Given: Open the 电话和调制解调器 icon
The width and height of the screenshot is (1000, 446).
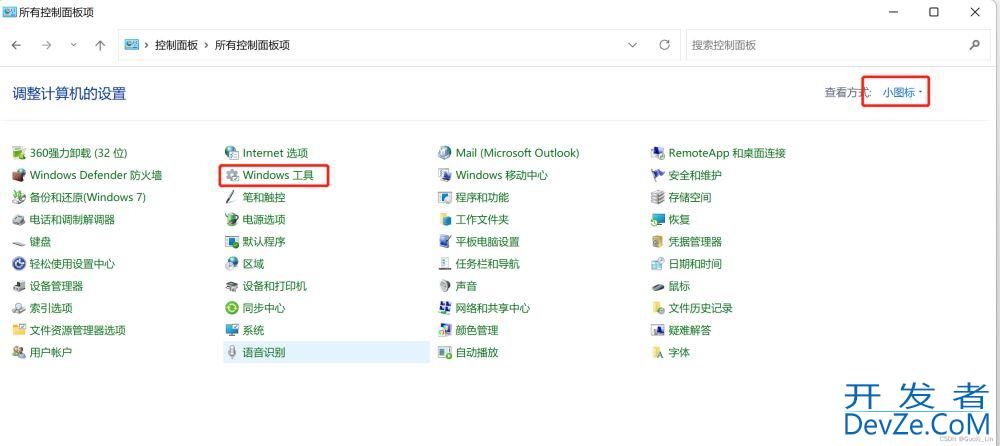Looking at the screenshot, I should 19,219.
